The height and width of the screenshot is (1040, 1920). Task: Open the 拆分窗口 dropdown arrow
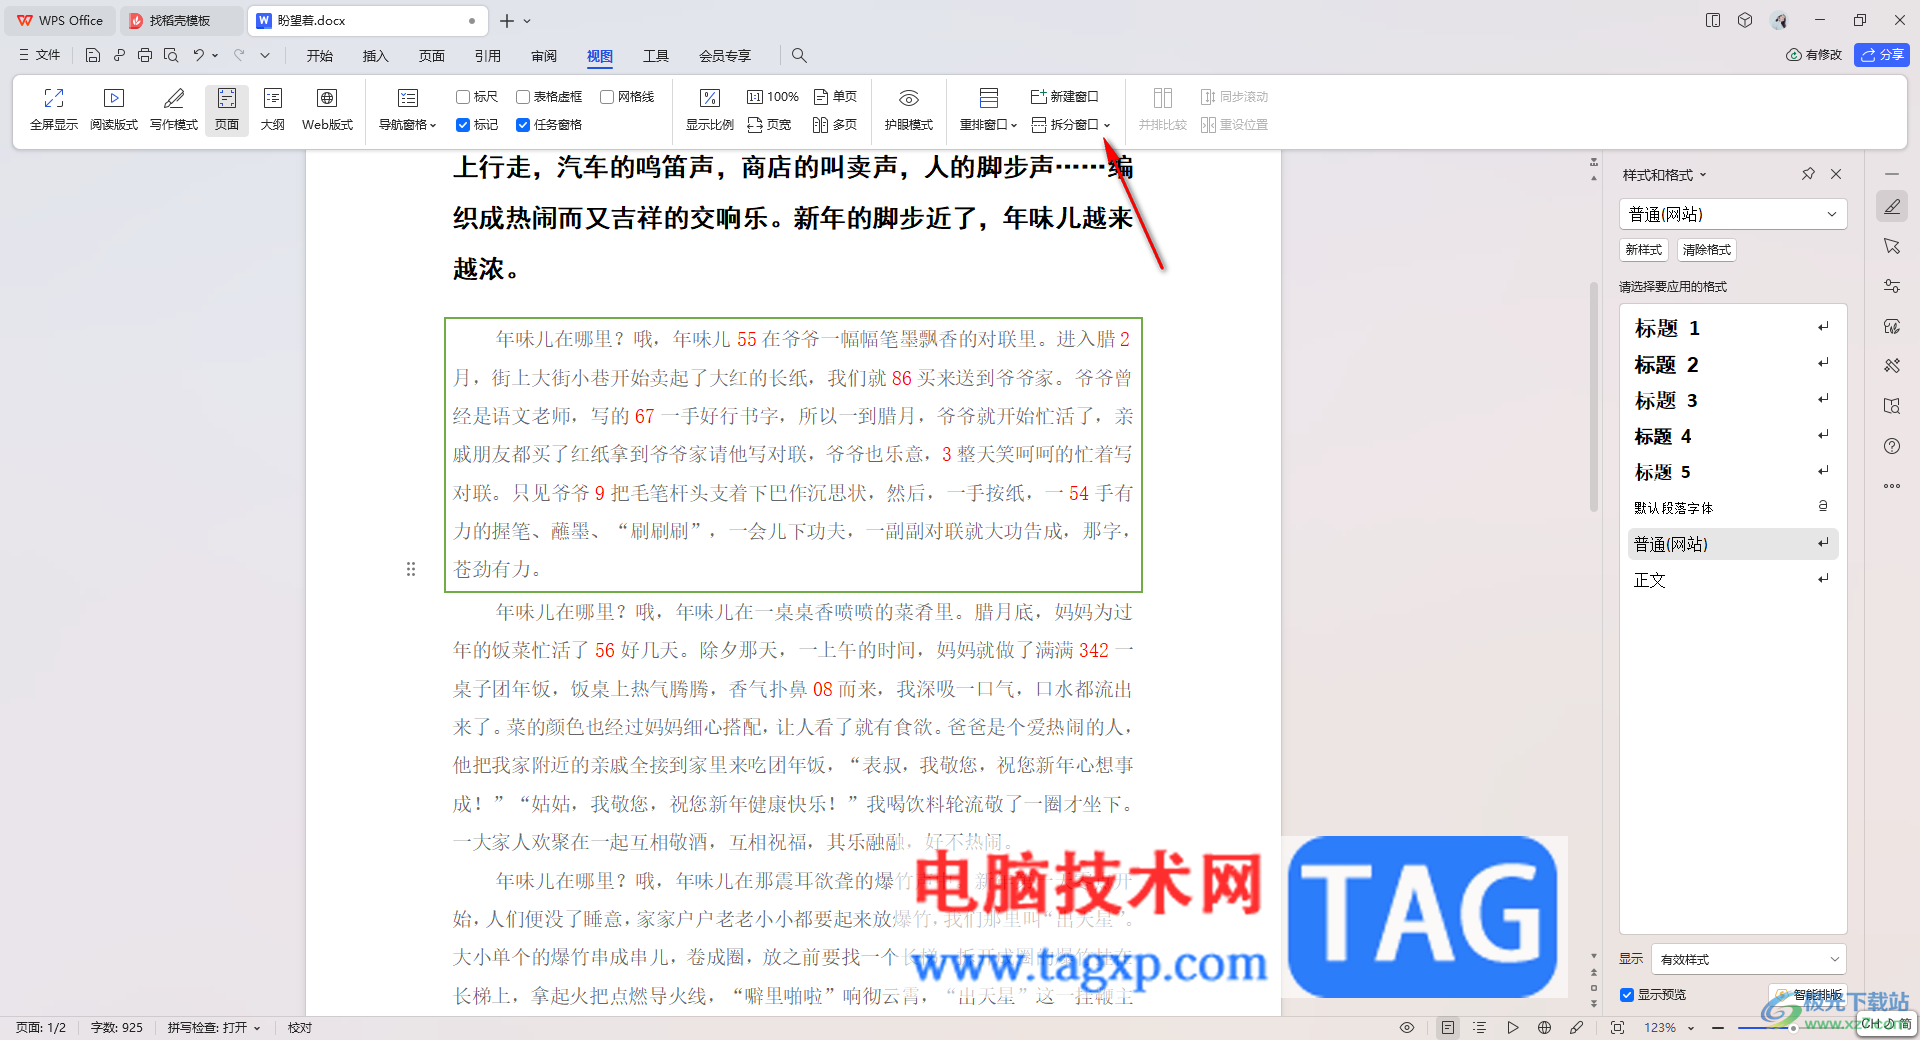[1107, 125]
